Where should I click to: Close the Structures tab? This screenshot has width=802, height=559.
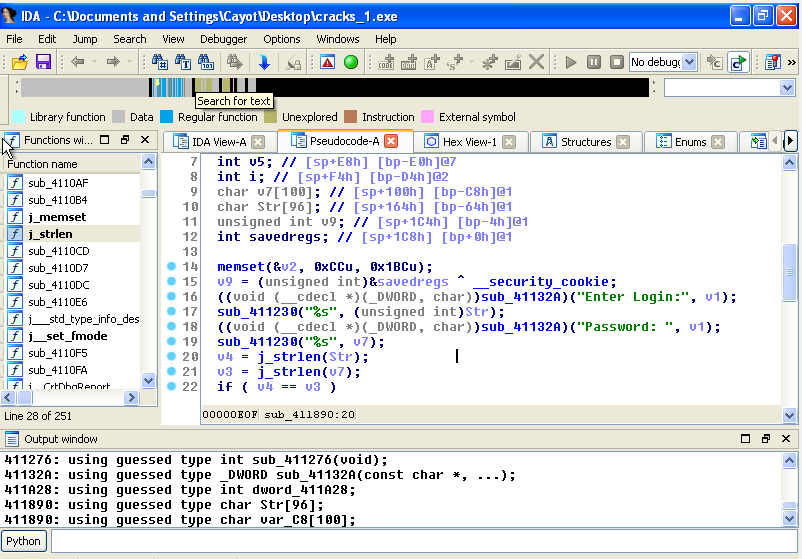pyautogui.click(x=623, y=142)
